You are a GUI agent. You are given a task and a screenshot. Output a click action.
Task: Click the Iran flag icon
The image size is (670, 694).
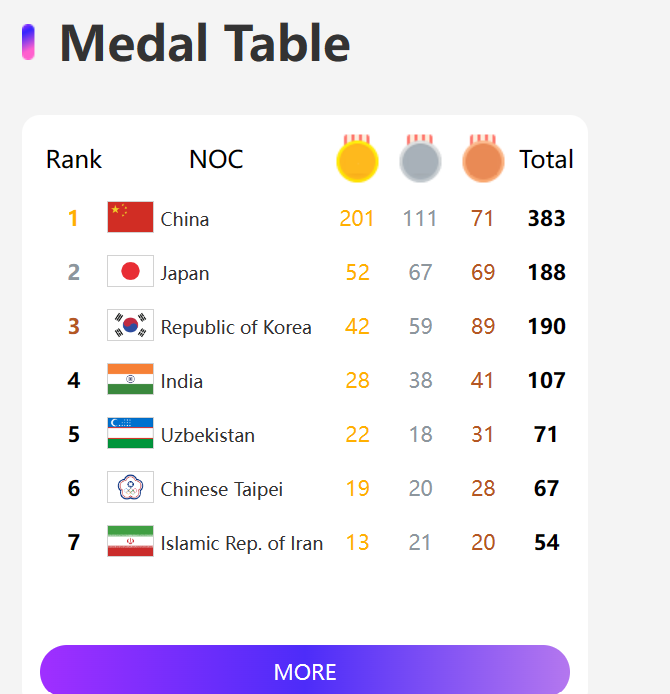click(130, 542)
